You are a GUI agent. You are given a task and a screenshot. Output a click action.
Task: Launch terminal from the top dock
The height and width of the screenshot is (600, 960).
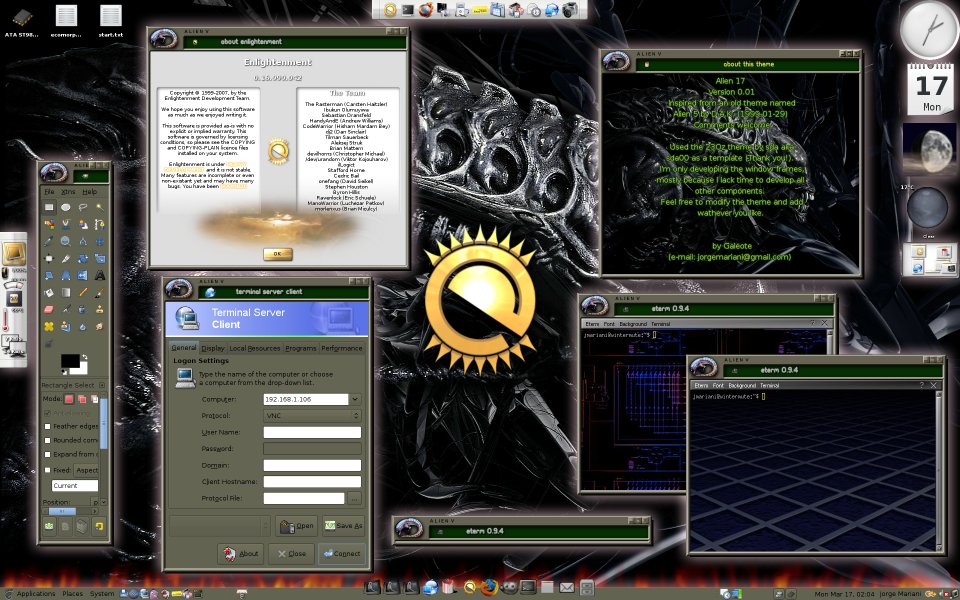click(408, 10)
